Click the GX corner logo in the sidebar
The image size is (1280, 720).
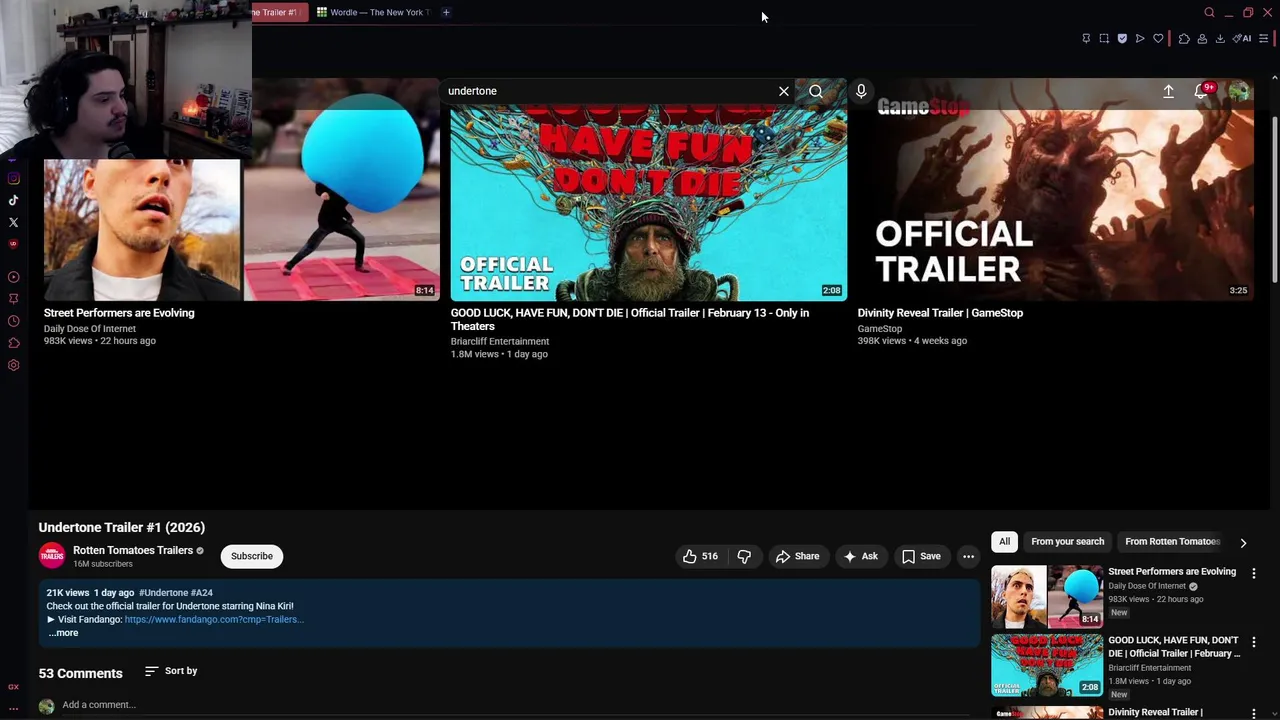[13, 687]
